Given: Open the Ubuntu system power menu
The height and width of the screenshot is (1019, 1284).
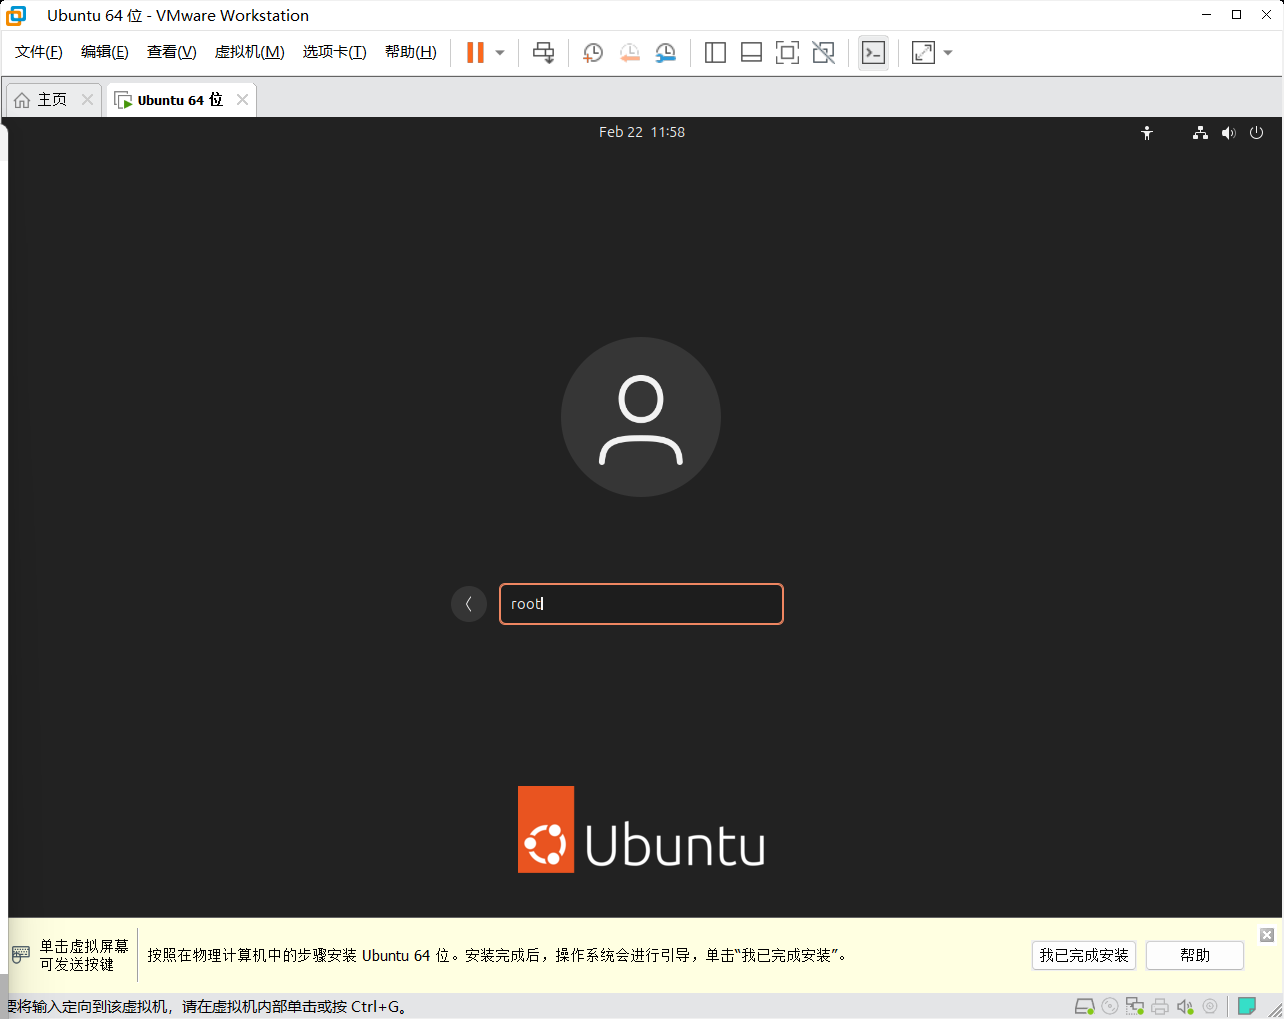Looking at the screenshot, I should click(x=1256, y=132).
